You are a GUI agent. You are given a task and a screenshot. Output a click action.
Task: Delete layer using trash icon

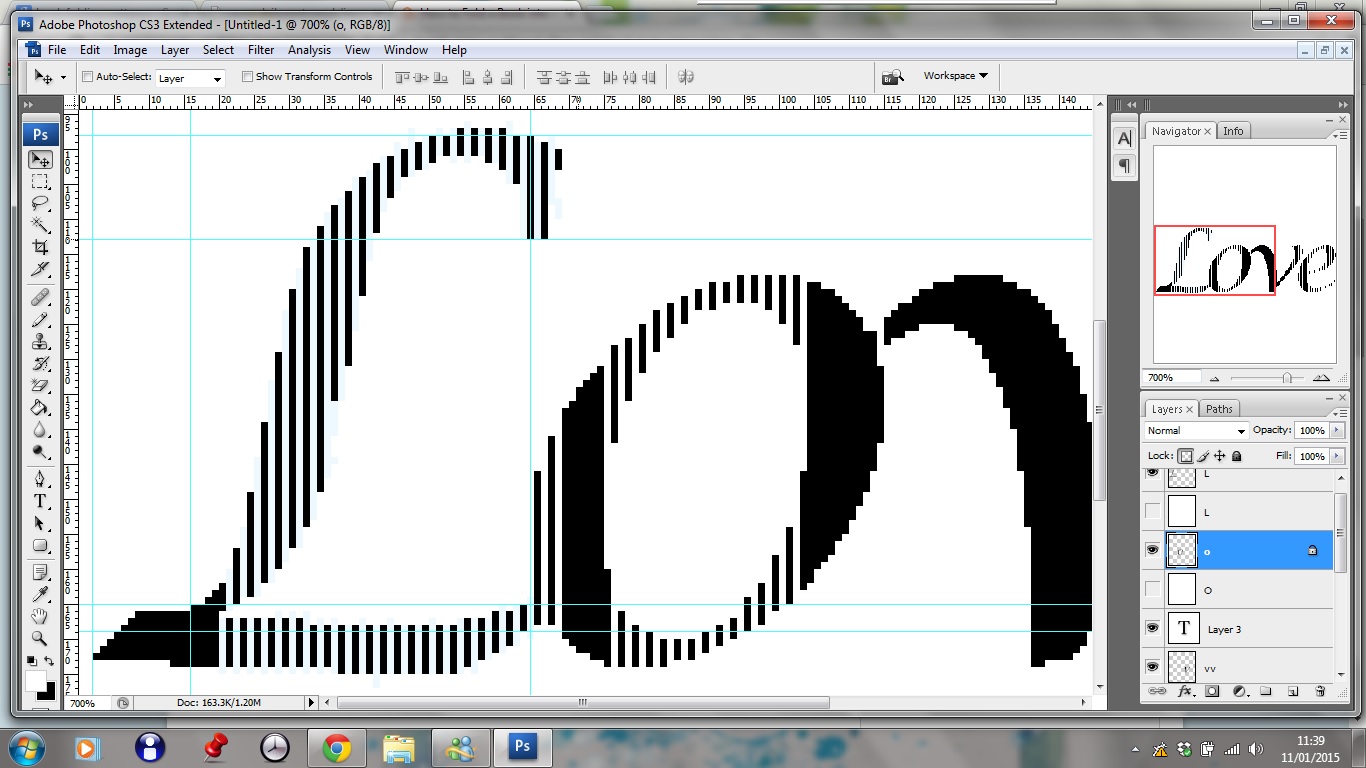pos(1319,691)
